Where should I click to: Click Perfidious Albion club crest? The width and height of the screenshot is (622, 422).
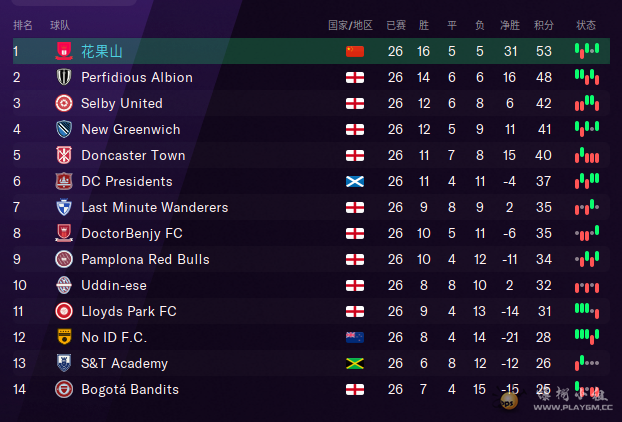pyautogui.click(x=64, y=77)
